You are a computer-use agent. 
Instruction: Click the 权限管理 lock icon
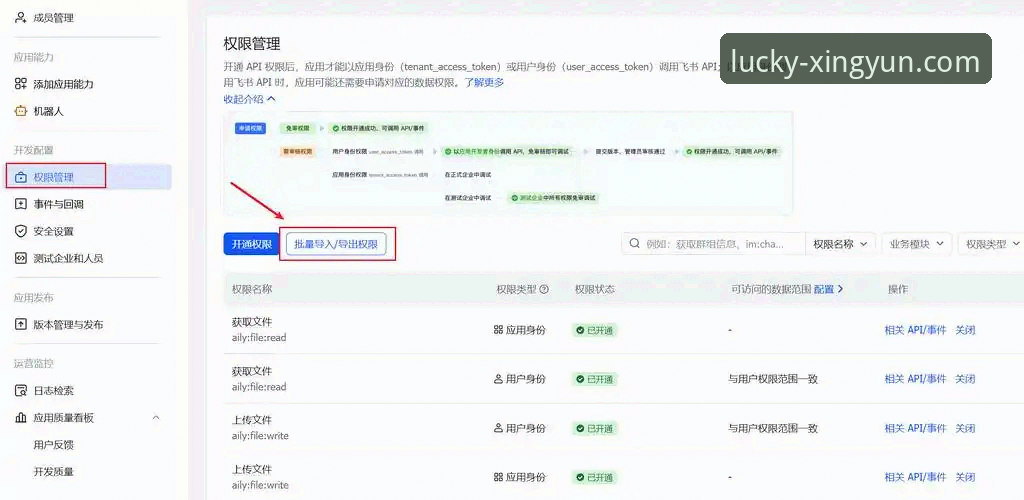[x=21, y=178]
